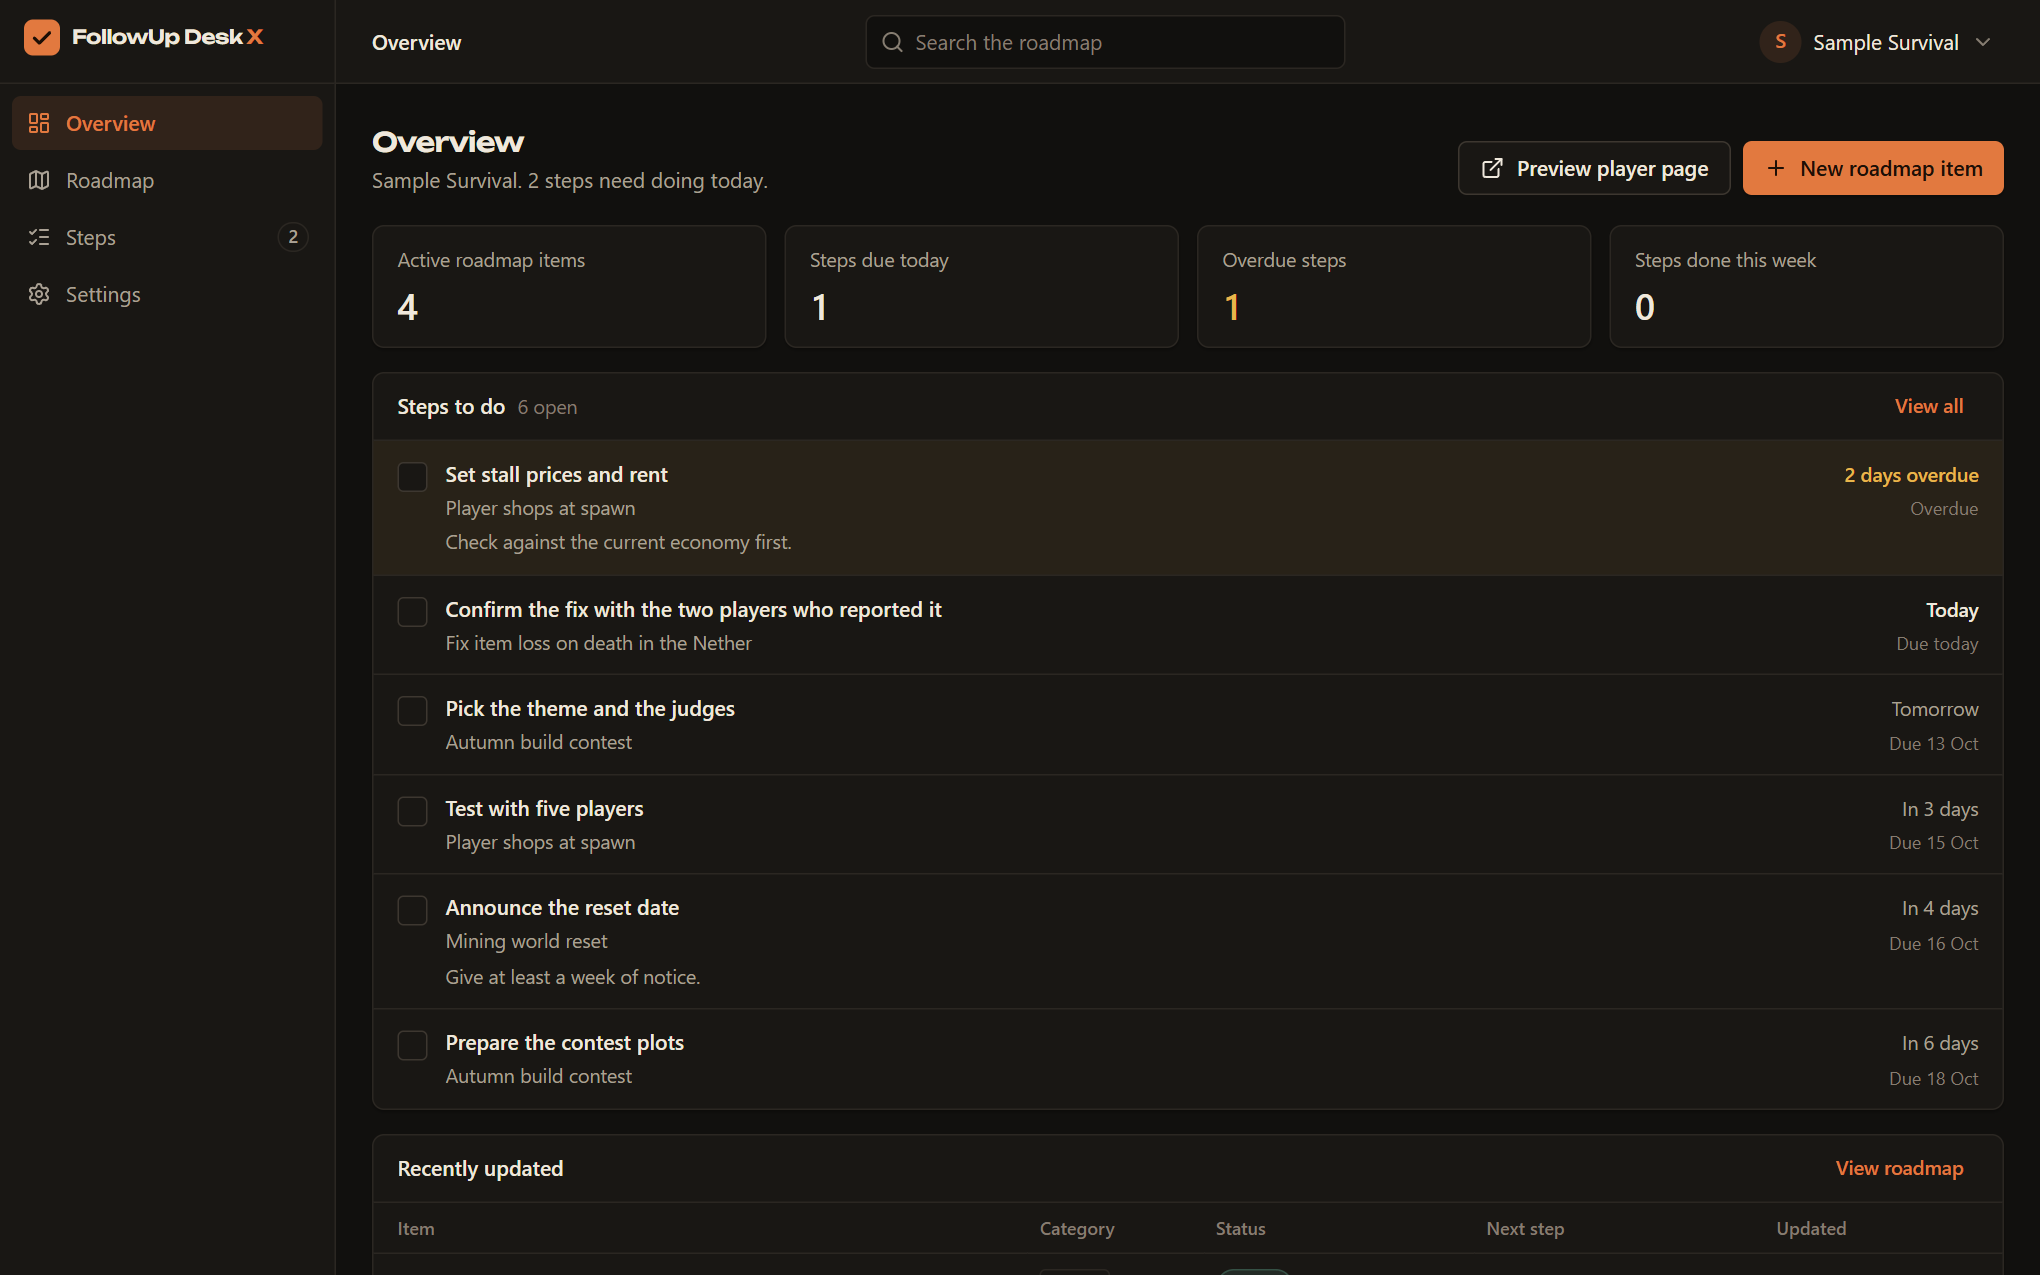Click the 'Next step' column header
Screen dimensions: 2040x1275
pyautogui.click(x=1525, y=1228)
